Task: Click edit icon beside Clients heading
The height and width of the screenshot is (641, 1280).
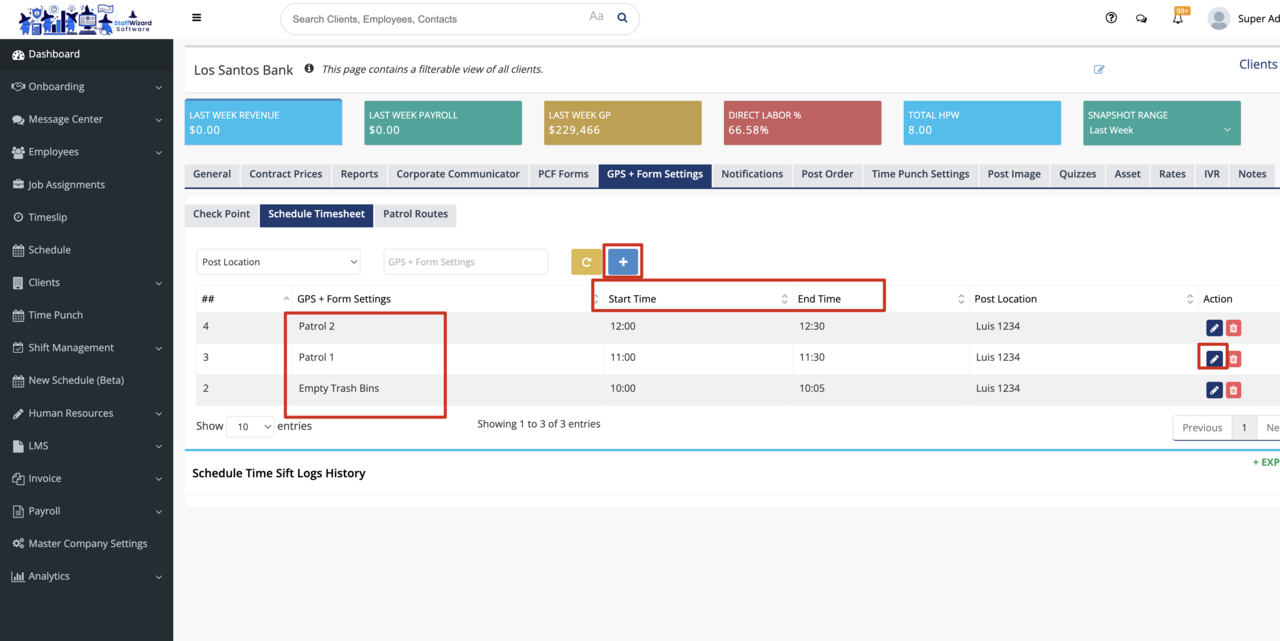Action: coord(1099,69)
